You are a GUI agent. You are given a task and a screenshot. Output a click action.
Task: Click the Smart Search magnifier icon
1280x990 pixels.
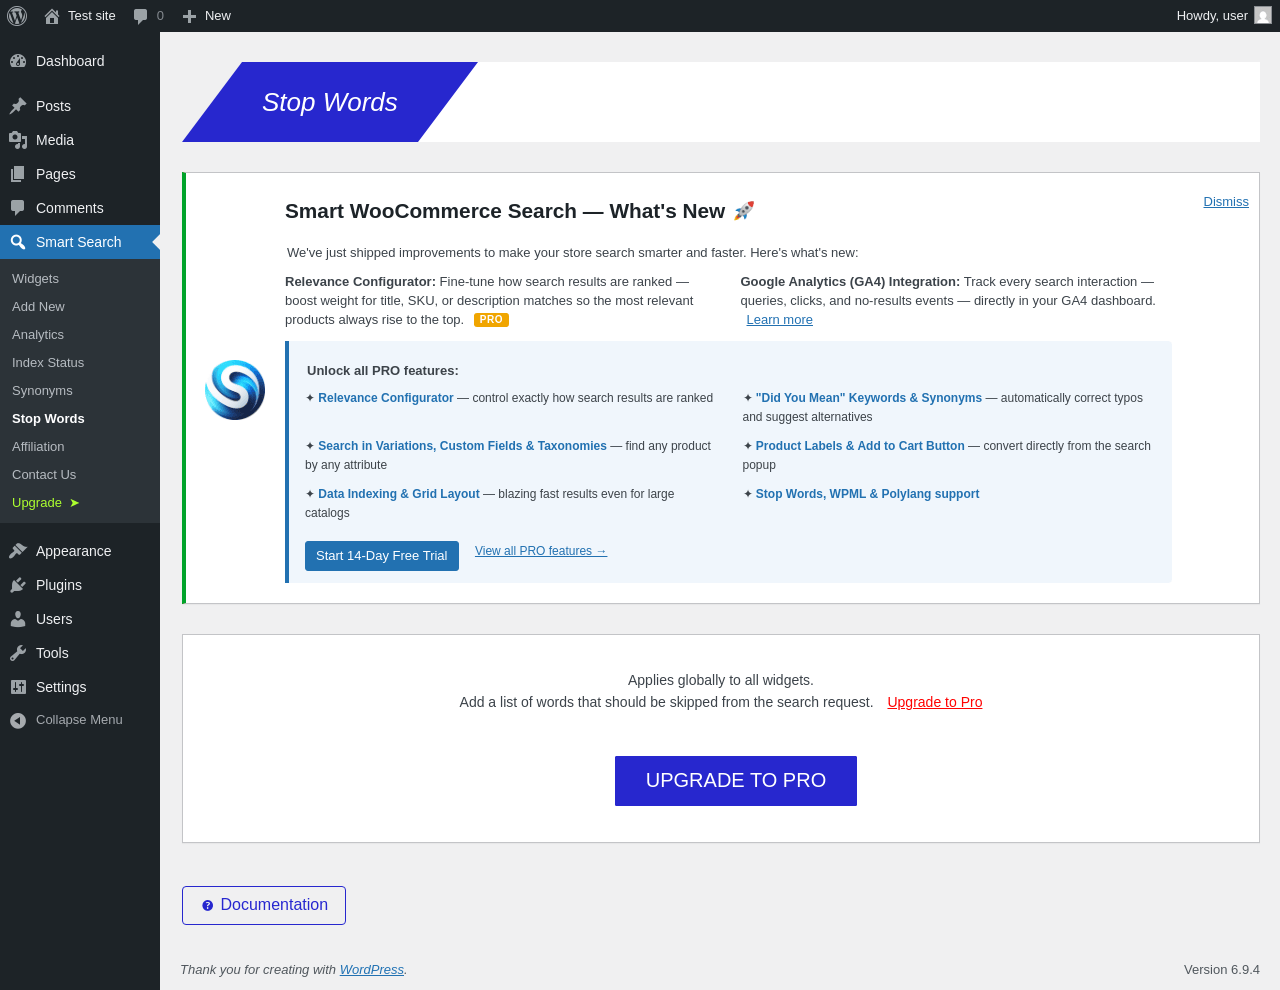tap(18, 242)
